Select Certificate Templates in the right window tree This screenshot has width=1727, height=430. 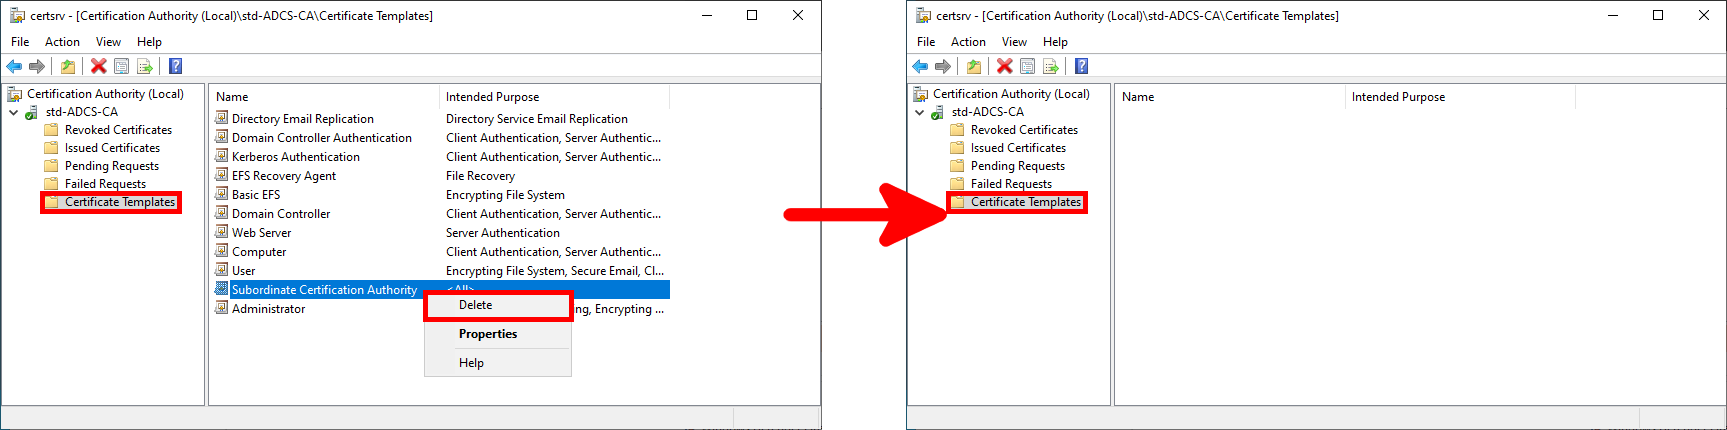point(1026,202)
